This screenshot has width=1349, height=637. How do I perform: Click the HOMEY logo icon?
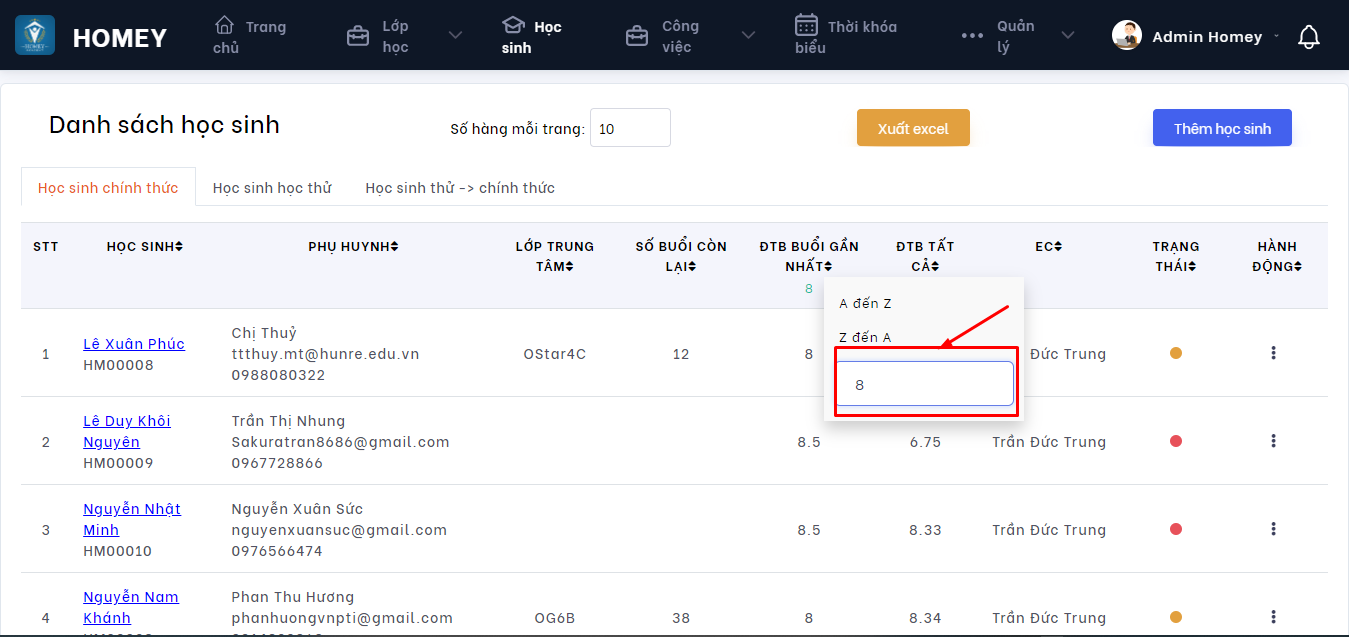point(35,36)
